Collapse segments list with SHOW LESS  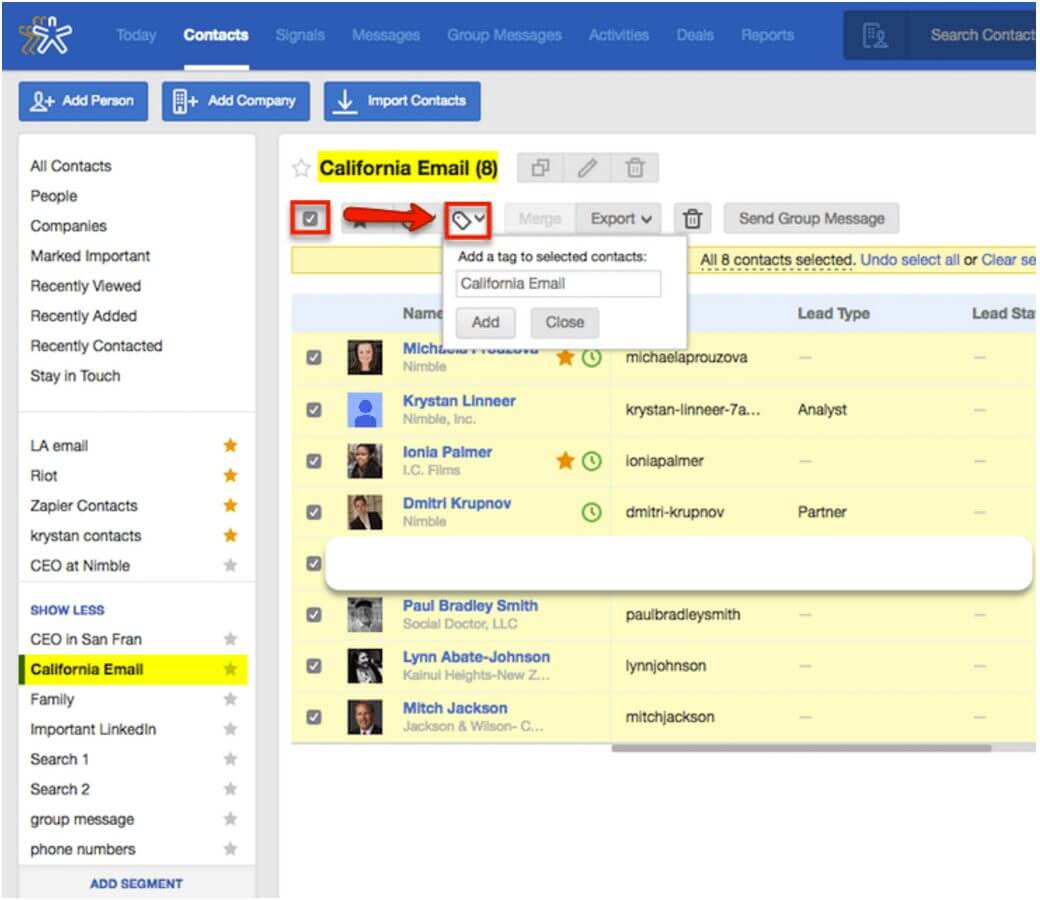(67, 610)
